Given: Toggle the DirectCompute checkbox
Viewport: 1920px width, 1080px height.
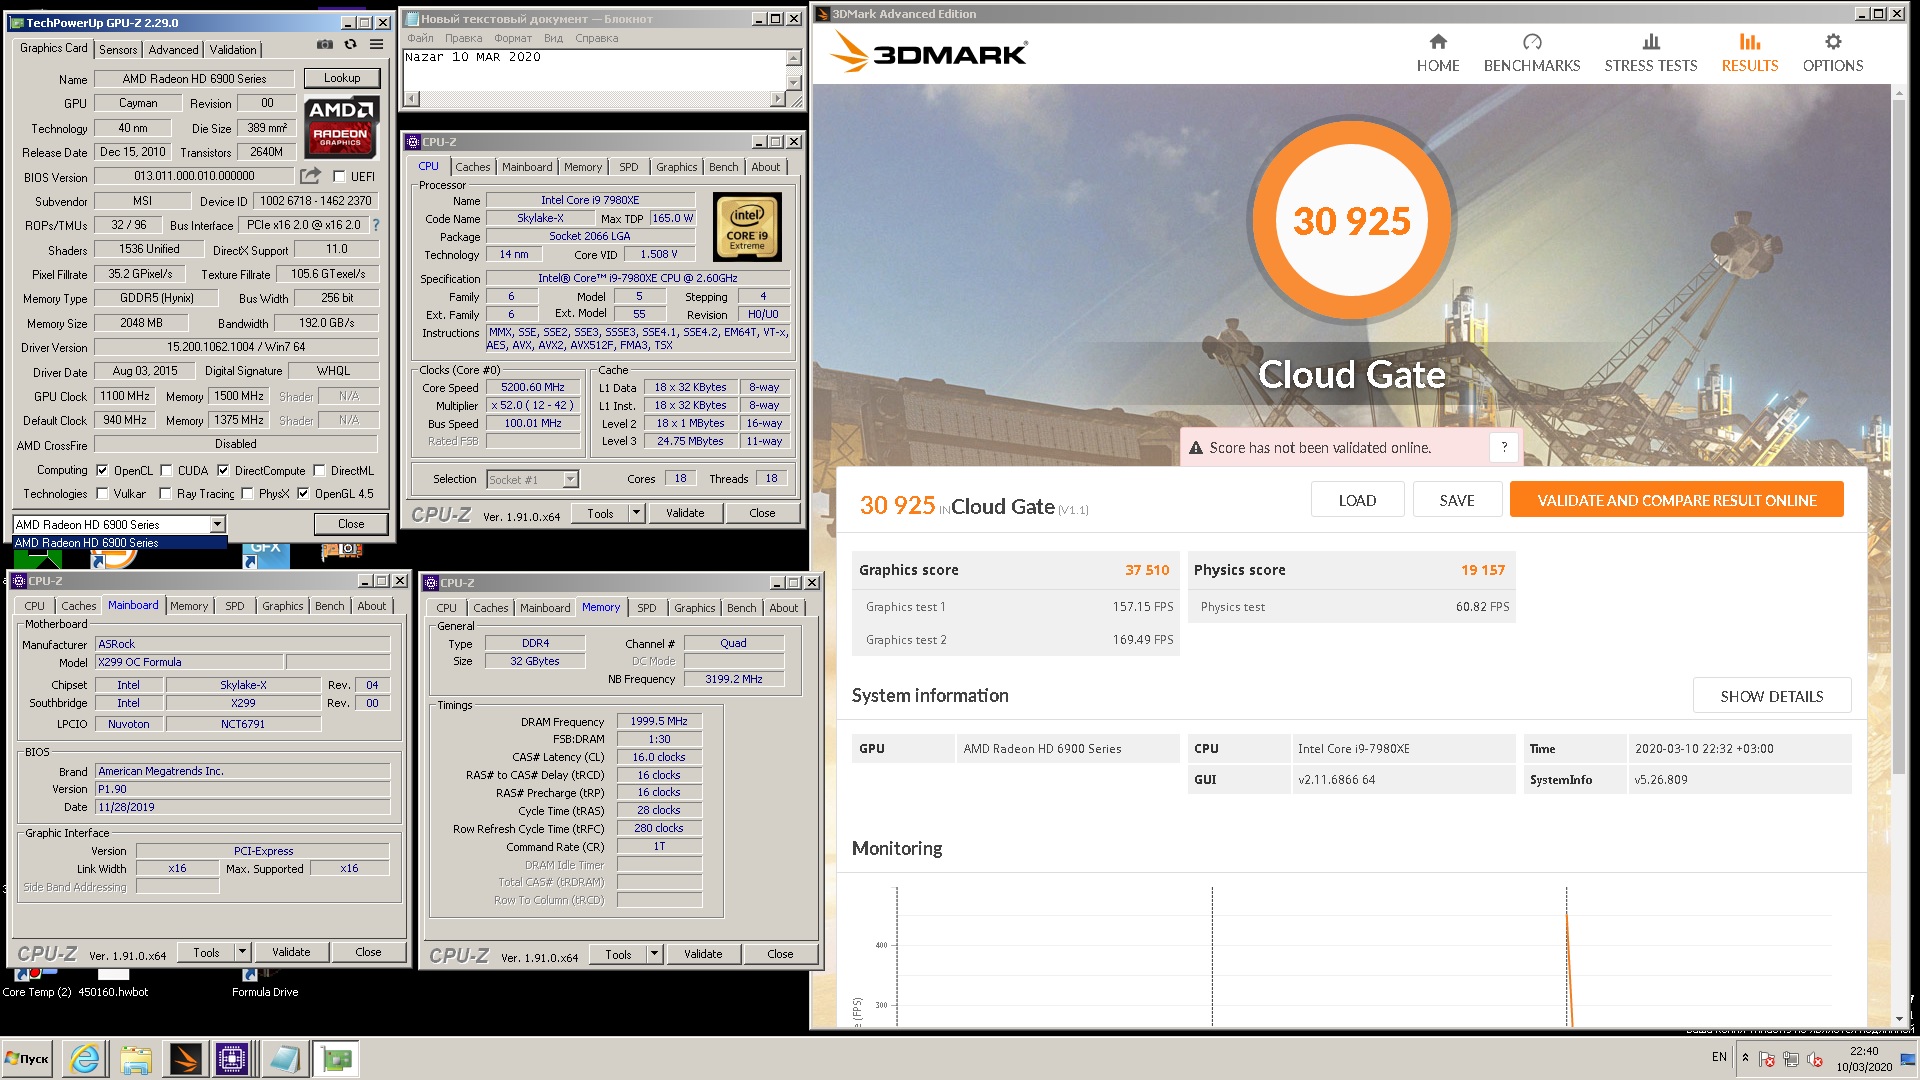Looking at the screenshot, I should 223,471.
